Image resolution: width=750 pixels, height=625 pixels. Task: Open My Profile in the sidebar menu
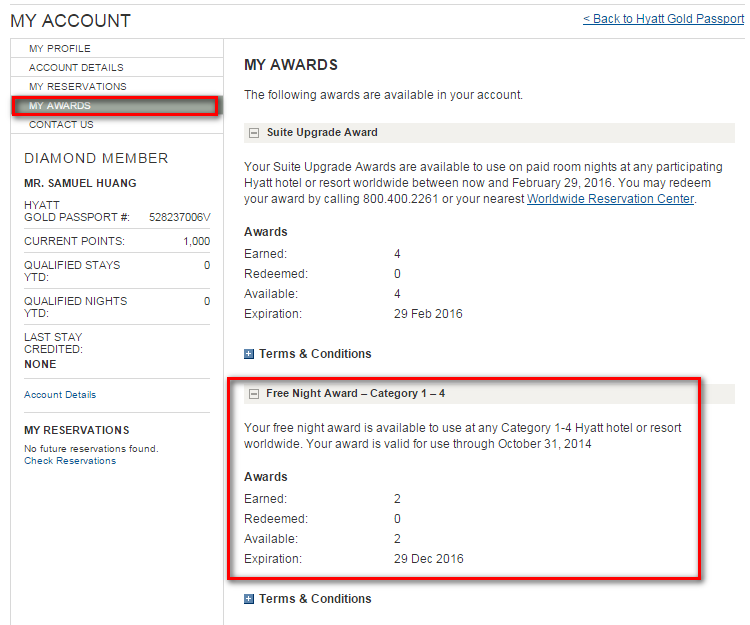click(60, 48)
